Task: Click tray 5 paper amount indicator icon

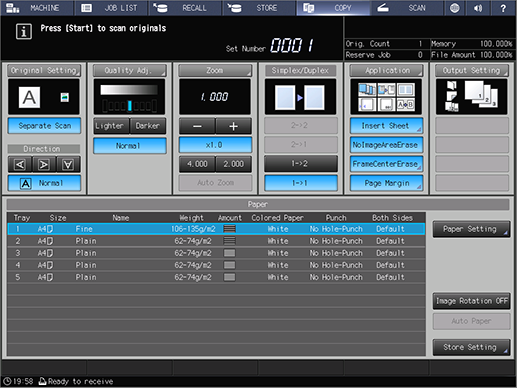Action: (230, 277)
